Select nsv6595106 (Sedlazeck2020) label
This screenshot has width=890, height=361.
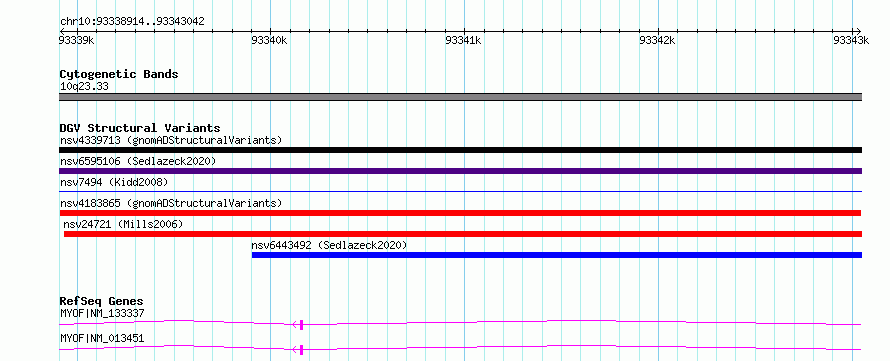click(138, 161)
